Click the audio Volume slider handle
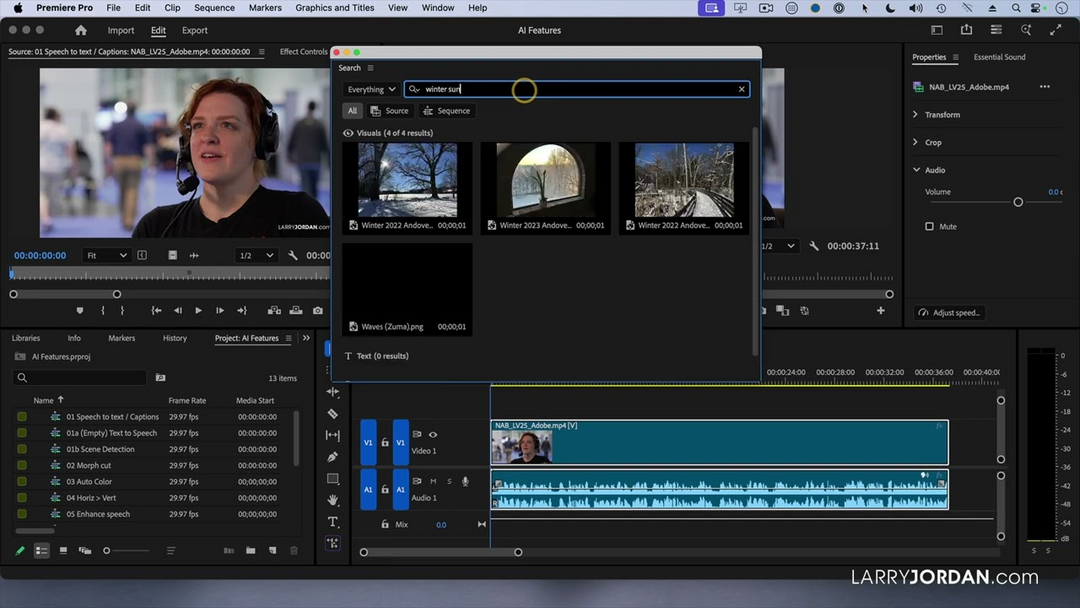This screenshot has height=608, width=1080. click(x=1018, y=202)
